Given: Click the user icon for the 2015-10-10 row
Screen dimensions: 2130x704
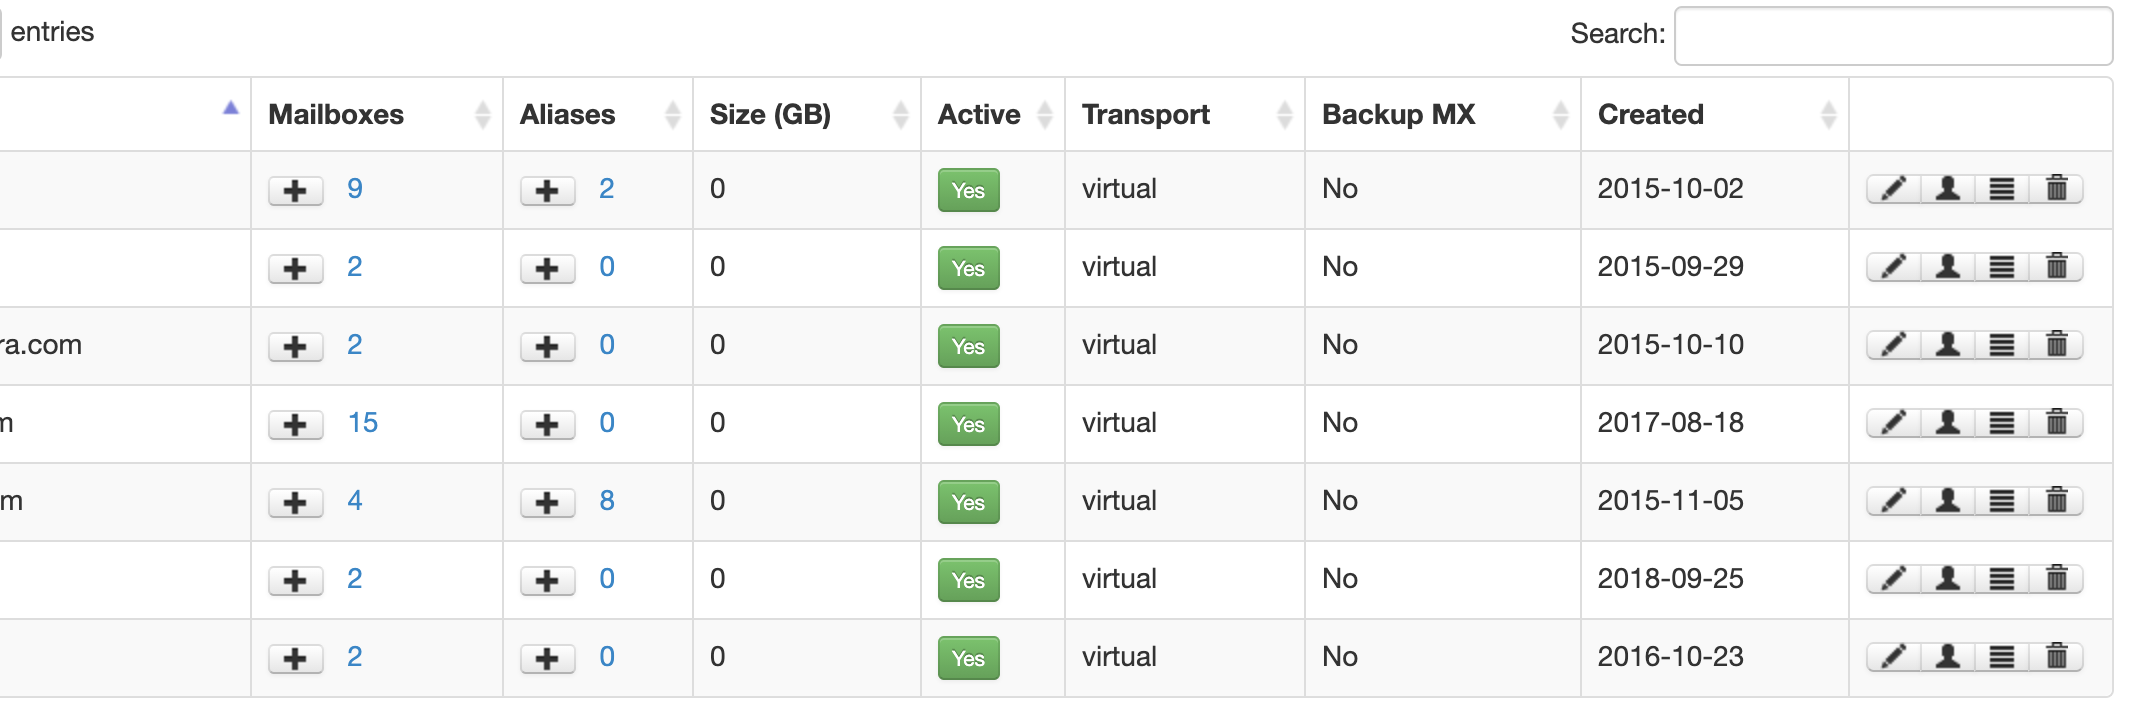Looking at the screenshot, I should [1947, 345].
